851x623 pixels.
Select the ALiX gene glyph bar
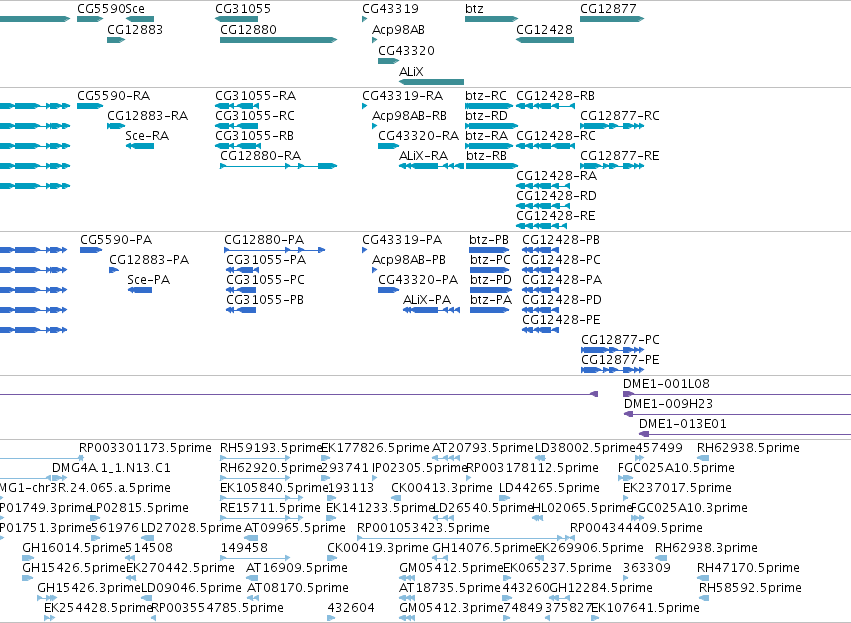pyautogui.click(x=431, y=82)
